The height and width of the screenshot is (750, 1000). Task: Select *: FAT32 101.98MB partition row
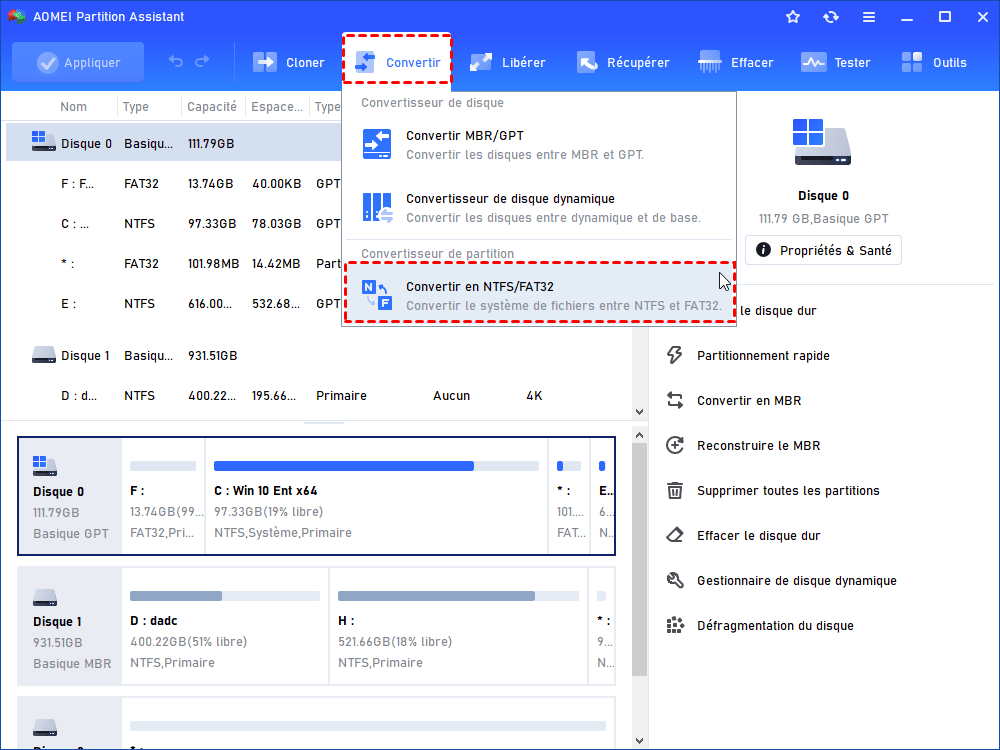tap(173, 264)
